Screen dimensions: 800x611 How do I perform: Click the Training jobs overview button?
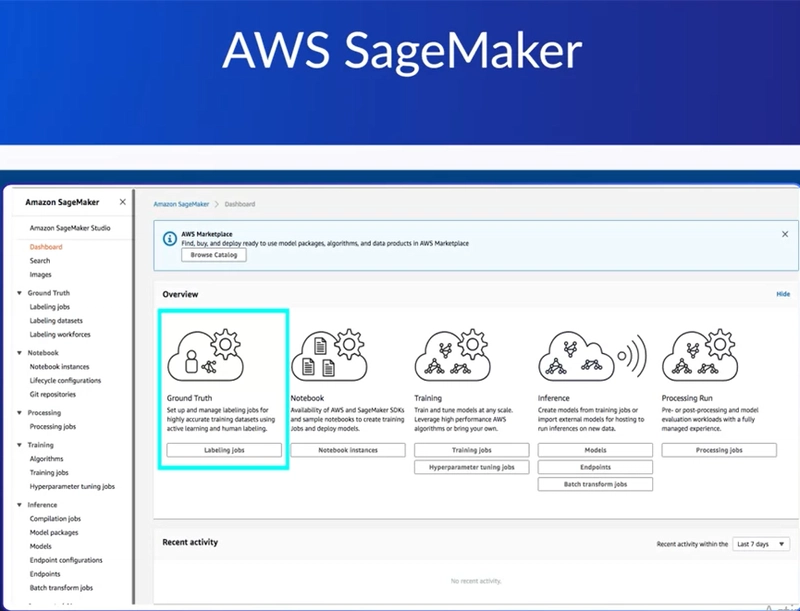pos(472,450)
